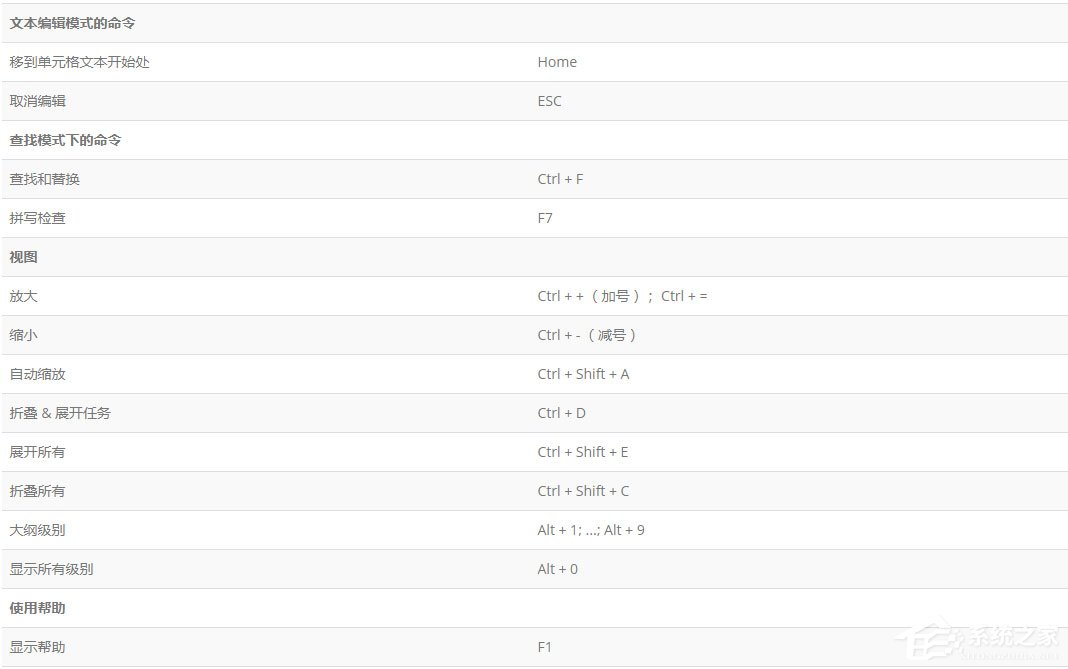Click the 'Ctrl + Shift + C' shortcut text
The width and height of the screenshot is (1068, 669).
click(x=583, y=491)
